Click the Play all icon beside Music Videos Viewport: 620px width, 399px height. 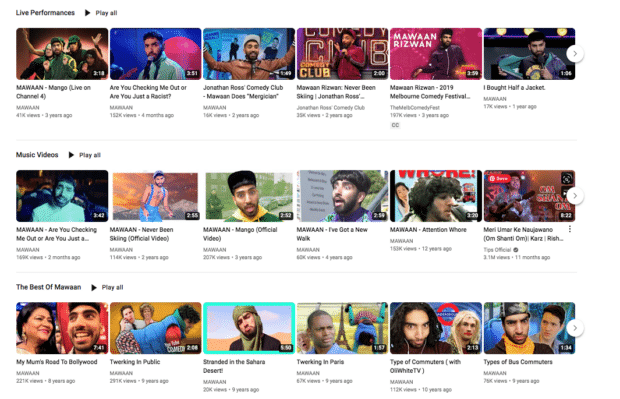point(71,155)
